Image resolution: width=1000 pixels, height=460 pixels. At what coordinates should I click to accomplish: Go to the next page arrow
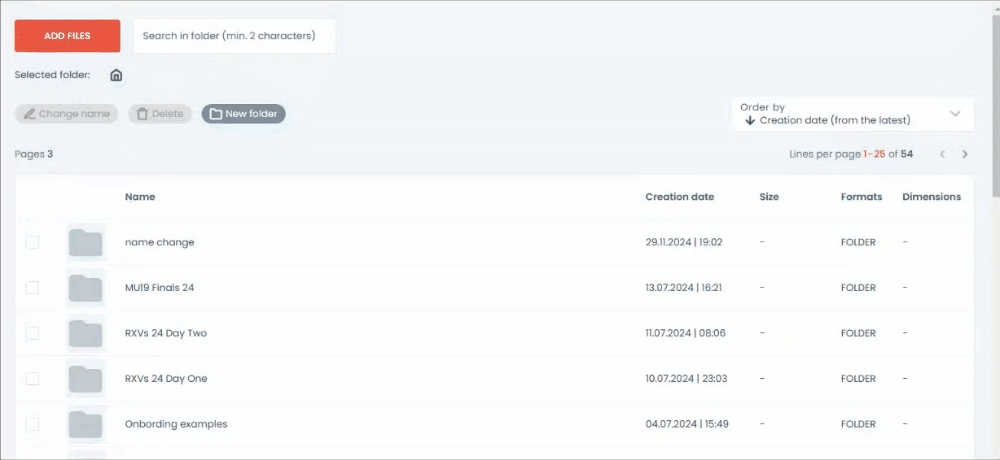965,154
